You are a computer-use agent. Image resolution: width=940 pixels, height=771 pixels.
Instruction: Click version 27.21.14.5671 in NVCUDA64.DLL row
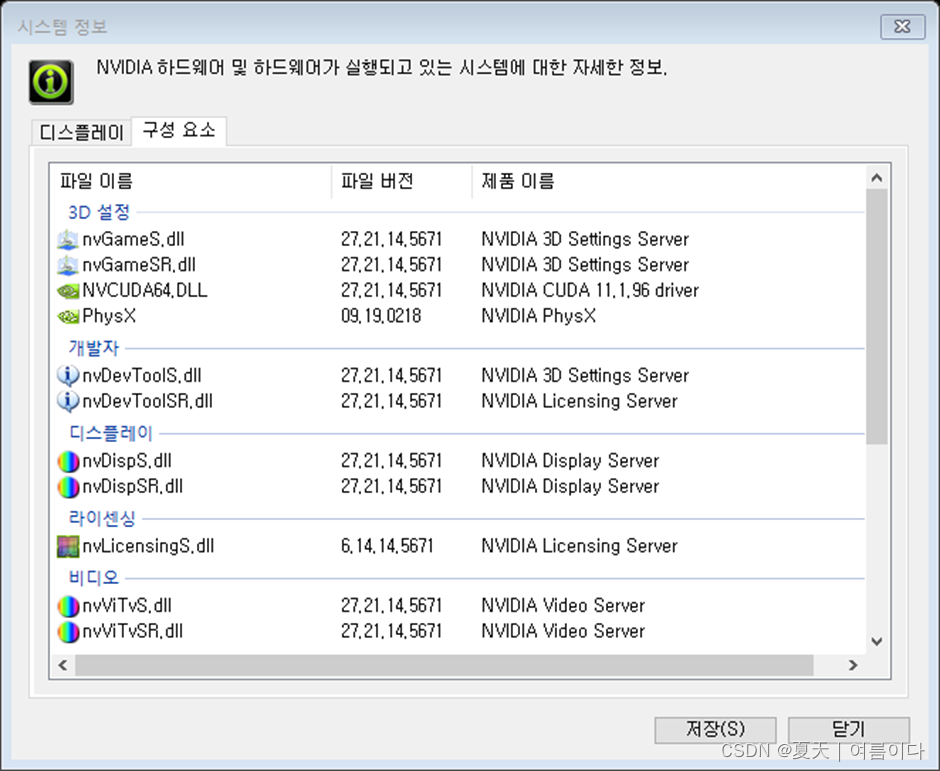391,291
